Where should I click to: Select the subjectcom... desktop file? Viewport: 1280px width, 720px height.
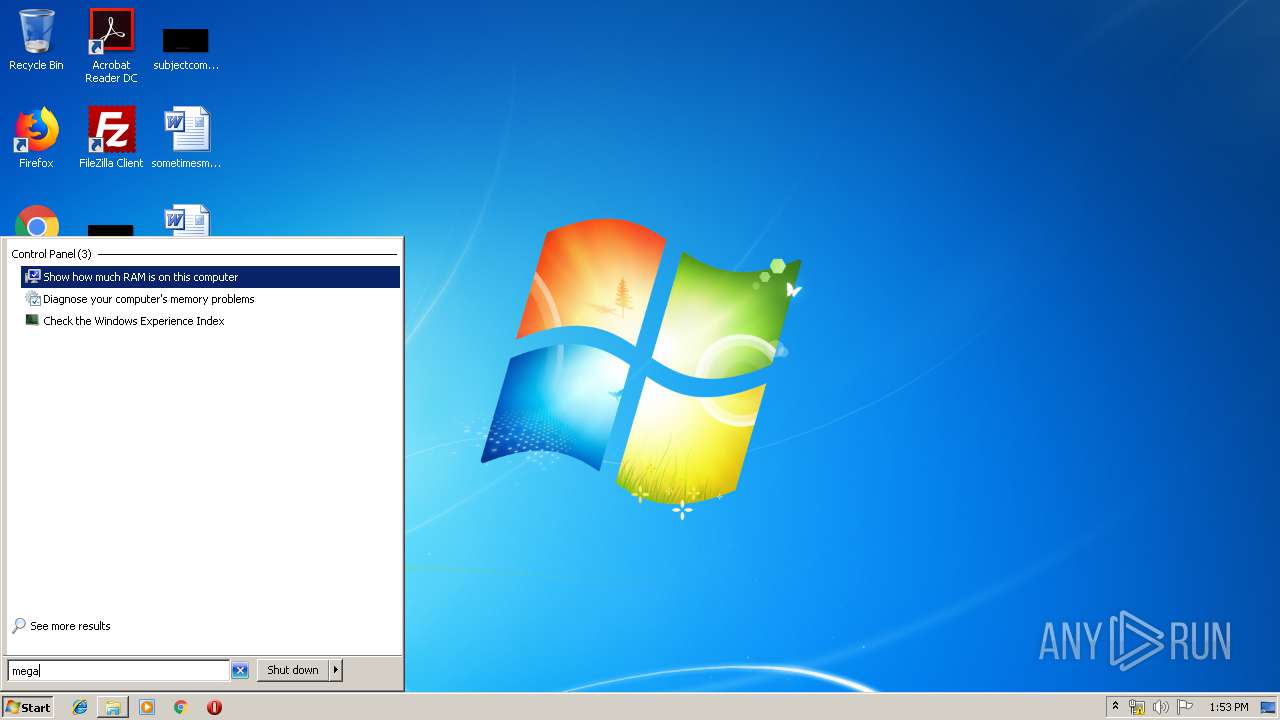click(x=186, y=49)
